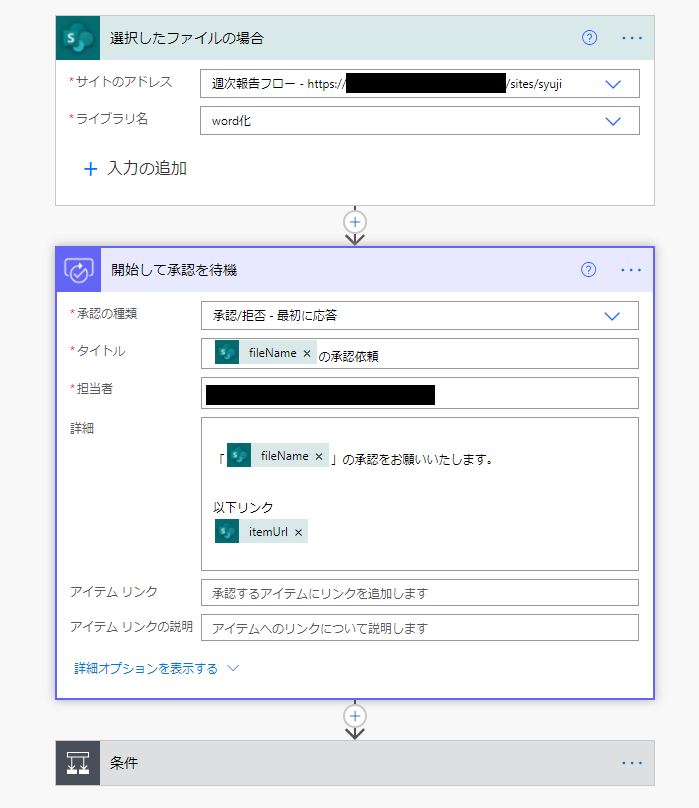Open help for 開始して承認を待機 action
699x808 pixels.
(589, 270)
